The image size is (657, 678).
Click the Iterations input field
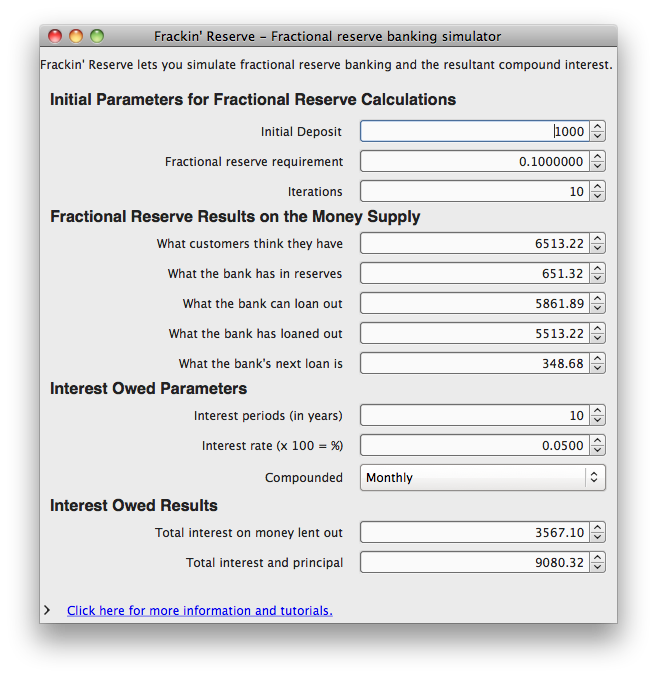click(473, 192)
